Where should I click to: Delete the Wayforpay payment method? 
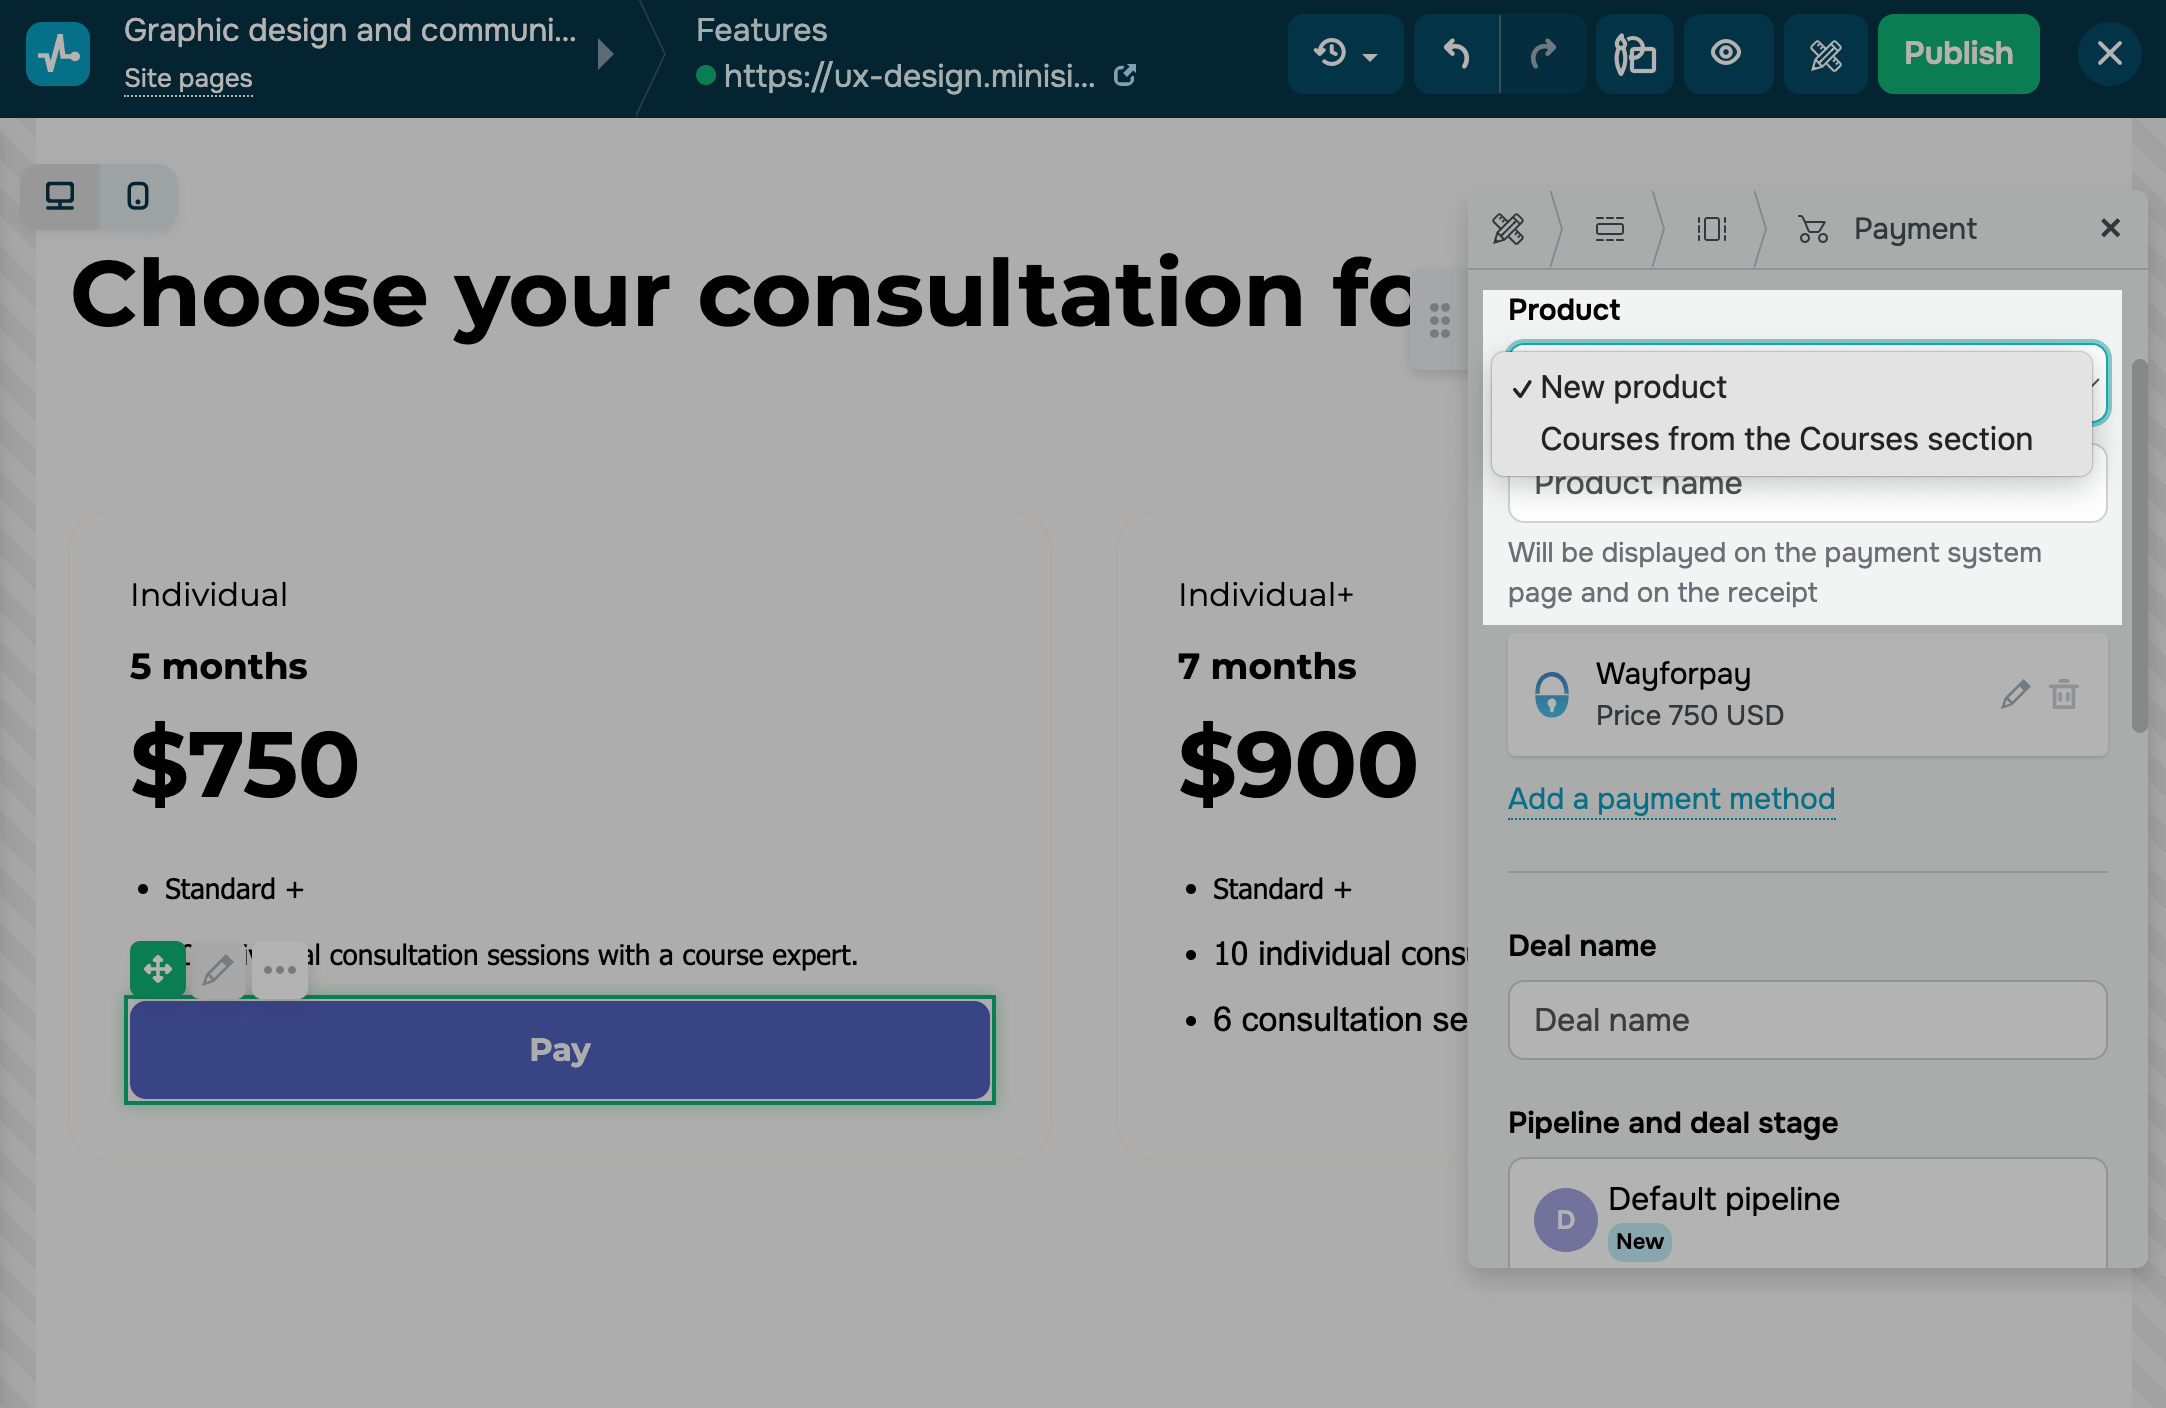[x=2064, y=694]
